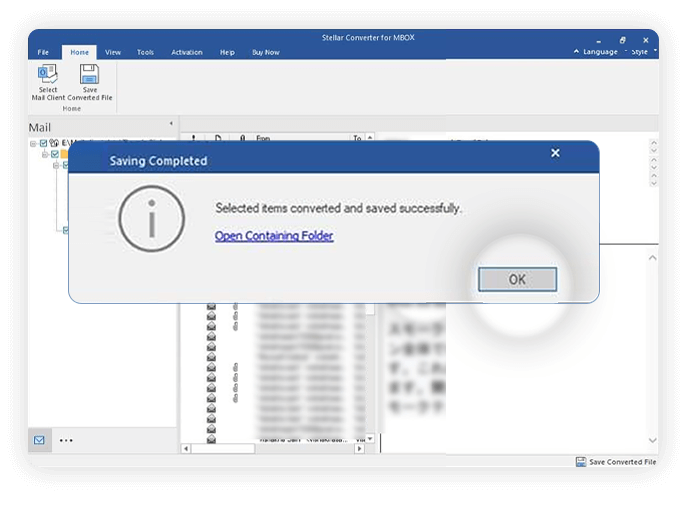
Task: Click the Mail view icon at bottom
Action: pyautogui.click(x=39, y=440)
